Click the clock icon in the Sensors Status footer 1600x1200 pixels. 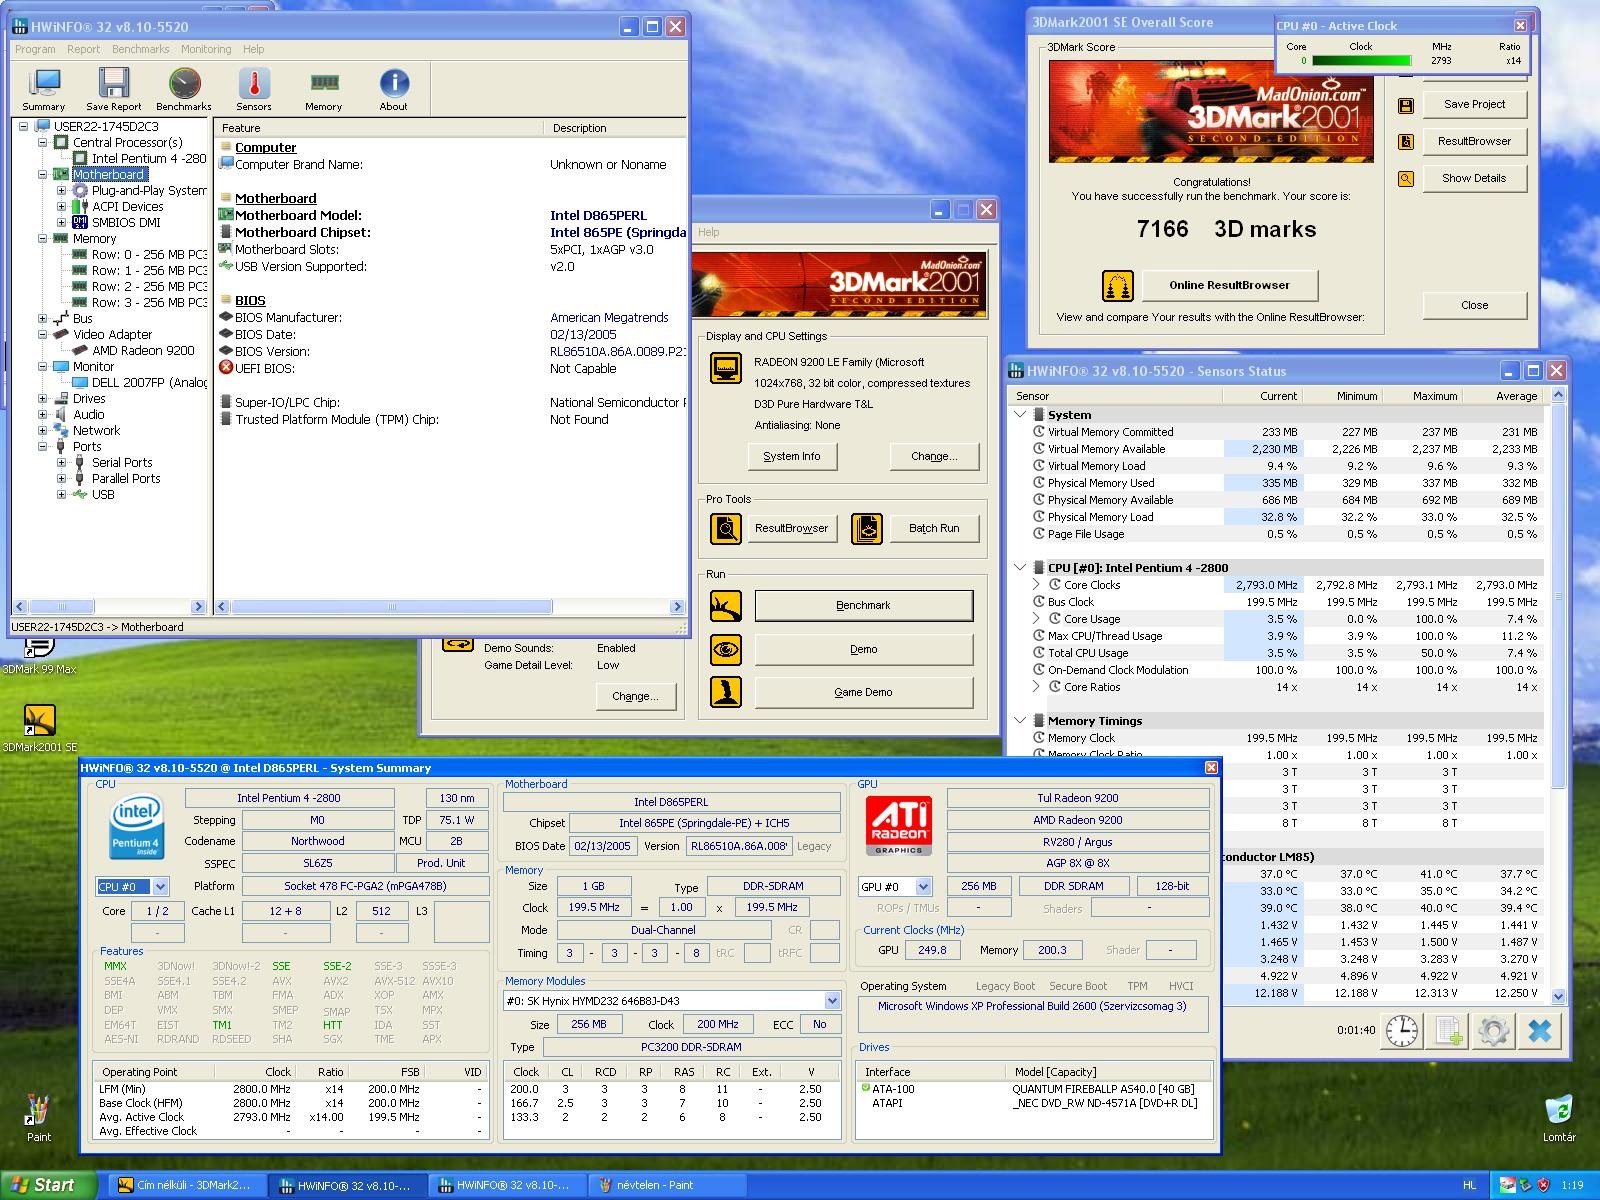[x=1402, y=1030]
